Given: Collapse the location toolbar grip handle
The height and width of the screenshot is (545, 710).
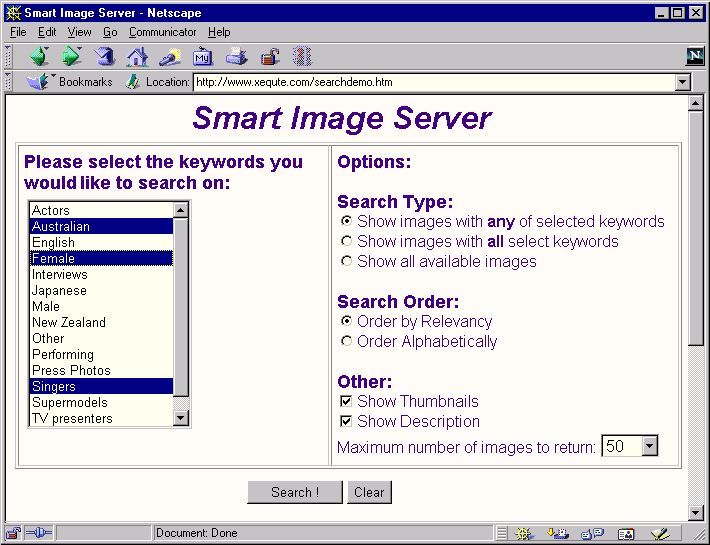Looking at the screenshot, I should pos(8,82).
